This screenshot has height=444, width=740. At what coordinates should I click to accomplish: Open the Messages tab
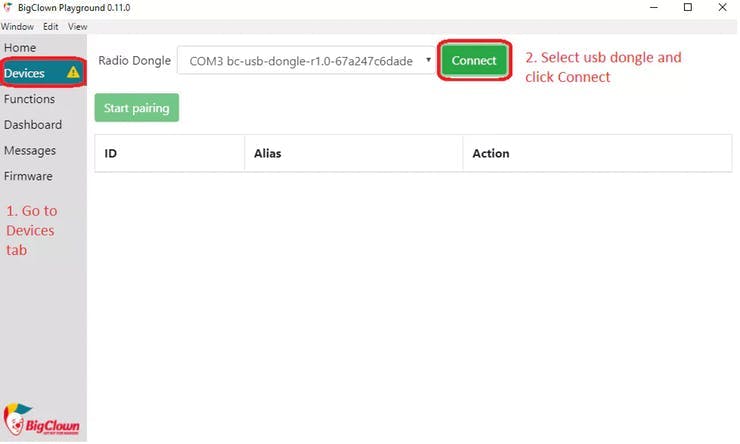(x=30, y=151)
